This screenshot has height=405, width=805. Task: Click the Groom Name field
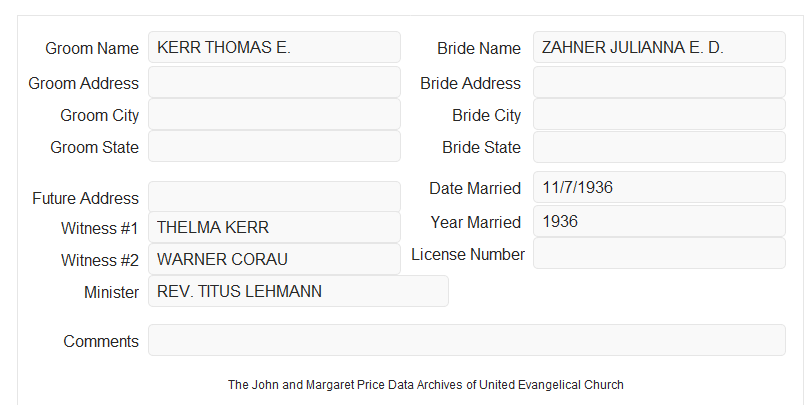click(x=274, y=47)
